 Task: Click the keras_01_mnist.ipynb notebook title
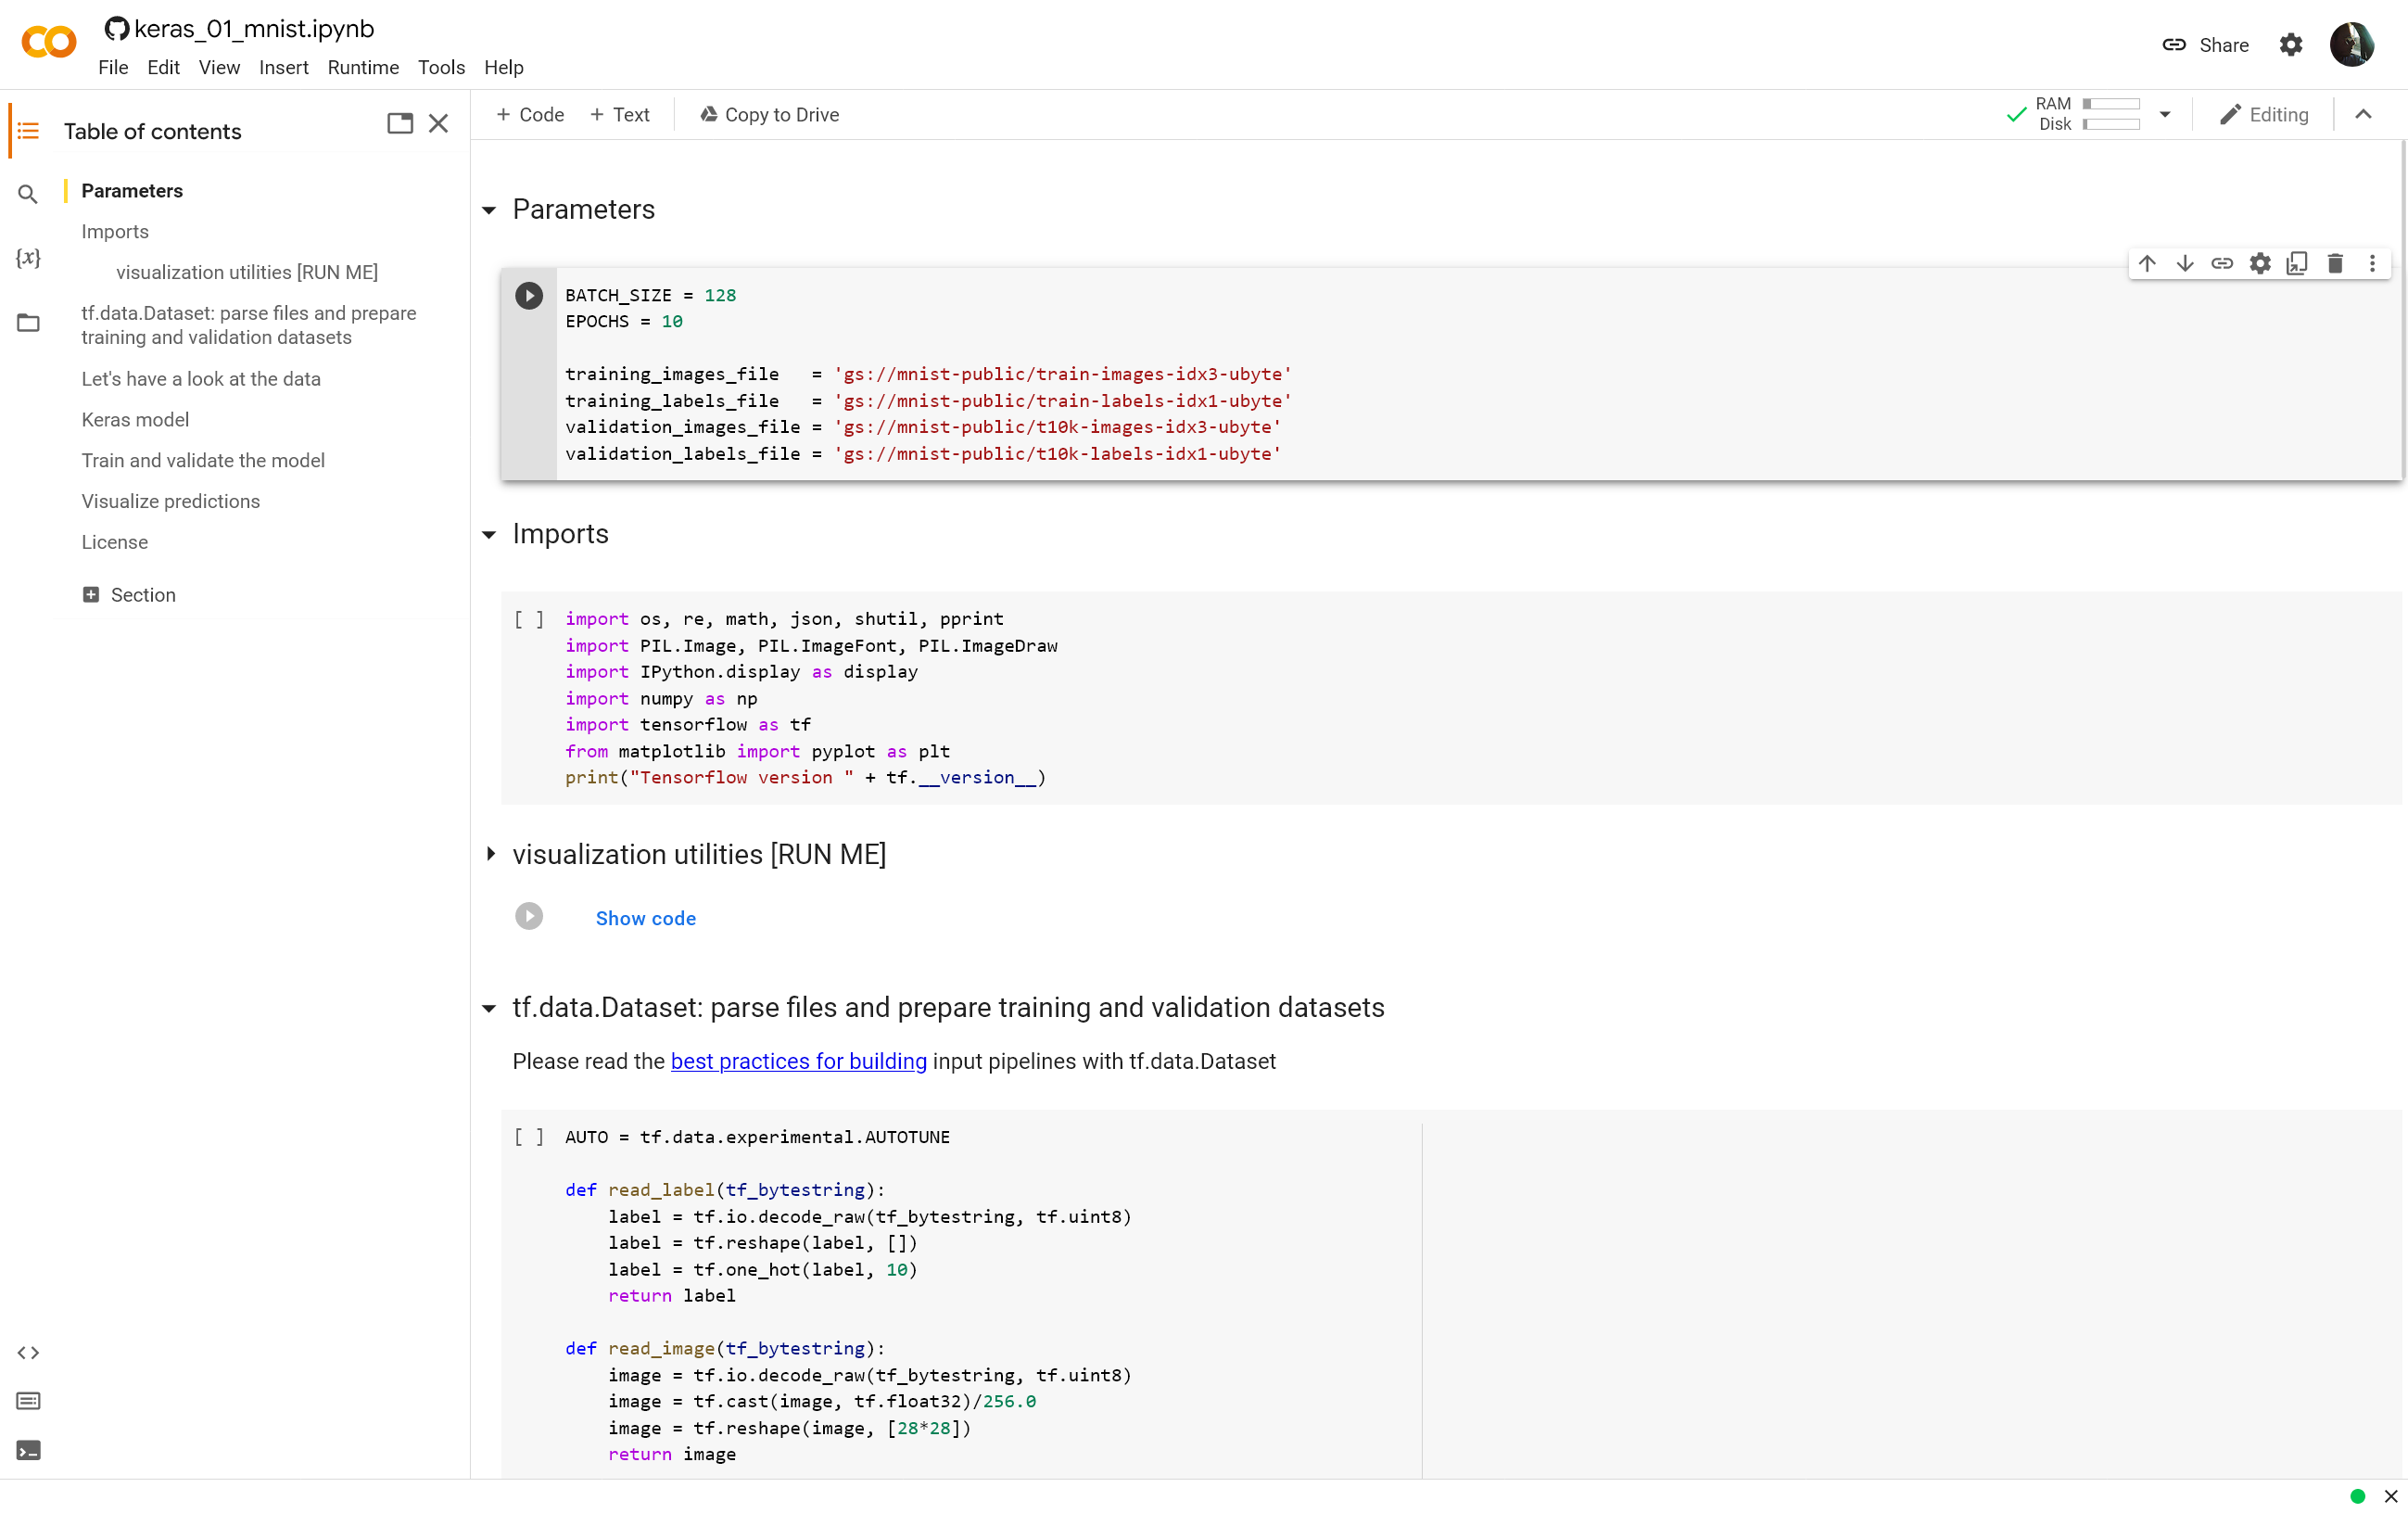(x=254, y=29)
